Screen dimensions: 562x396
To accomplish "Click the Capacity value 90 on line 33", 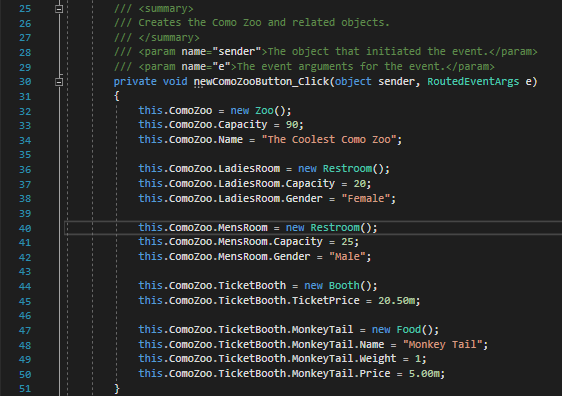I will click(292, 125).
